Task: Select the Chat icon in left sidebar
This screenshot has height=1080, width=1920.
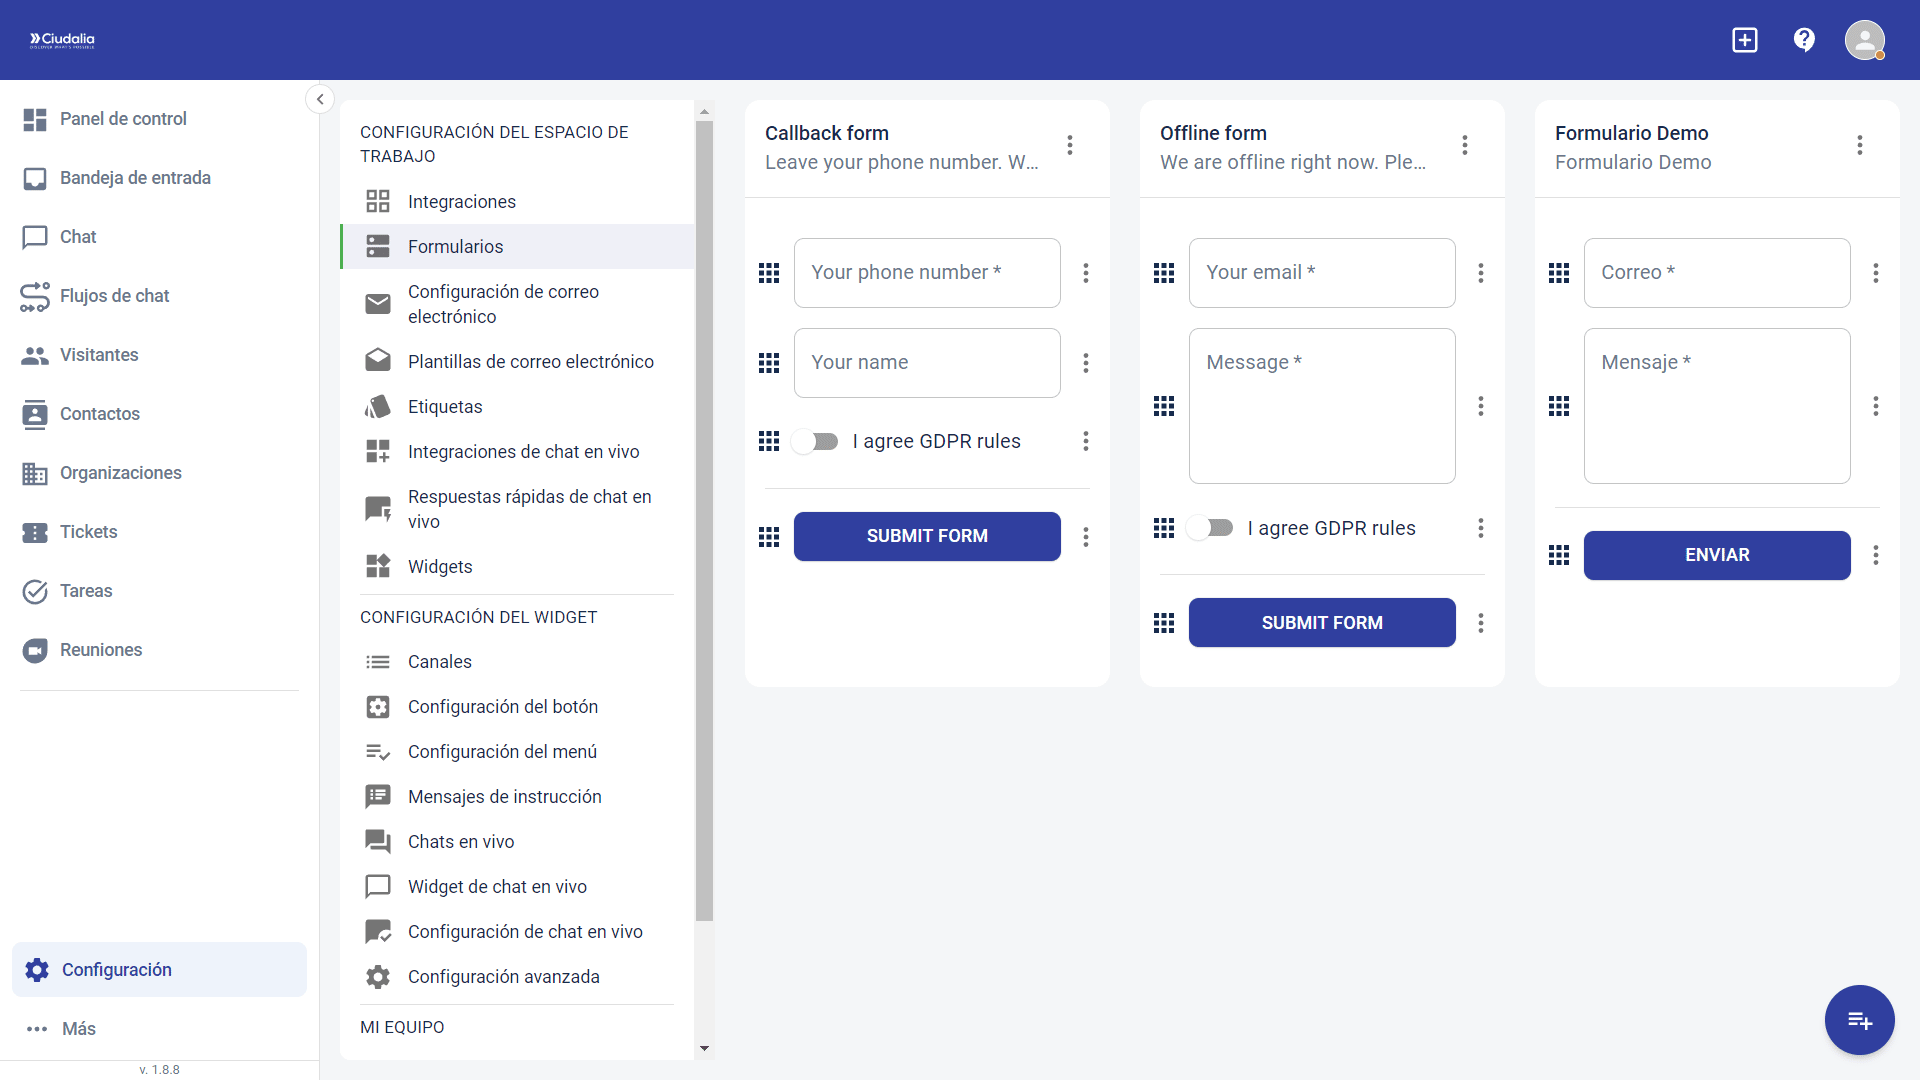Action: click(35, 237)
